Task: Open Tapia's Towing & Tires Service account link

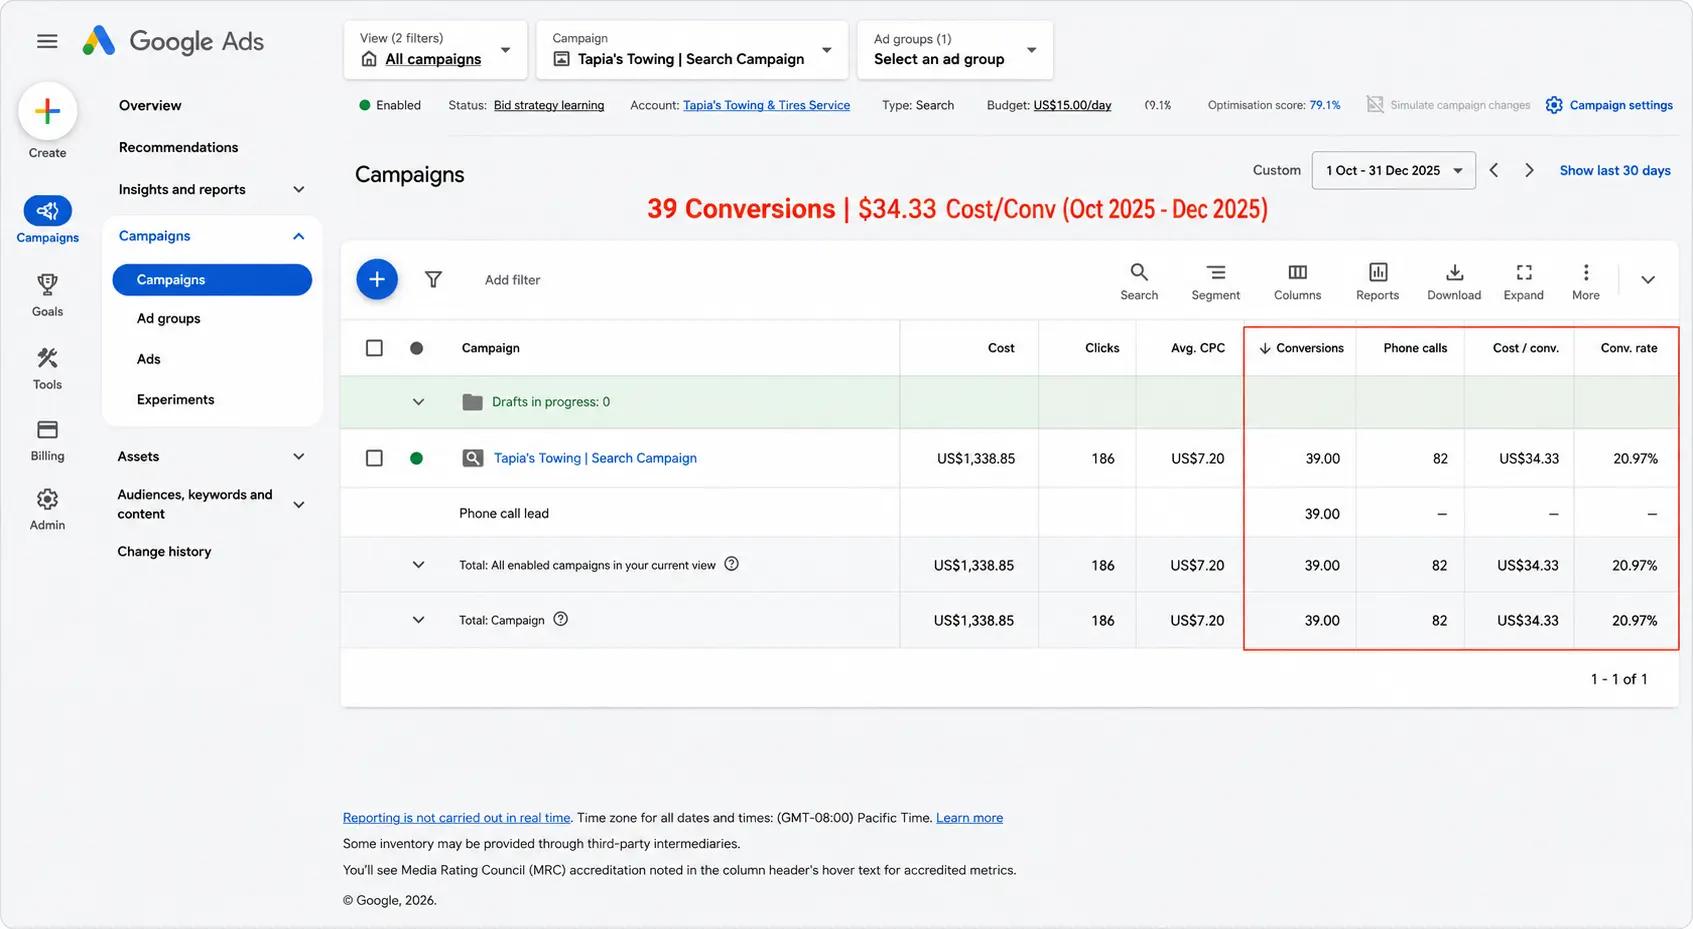Action: tap(766, 105)
